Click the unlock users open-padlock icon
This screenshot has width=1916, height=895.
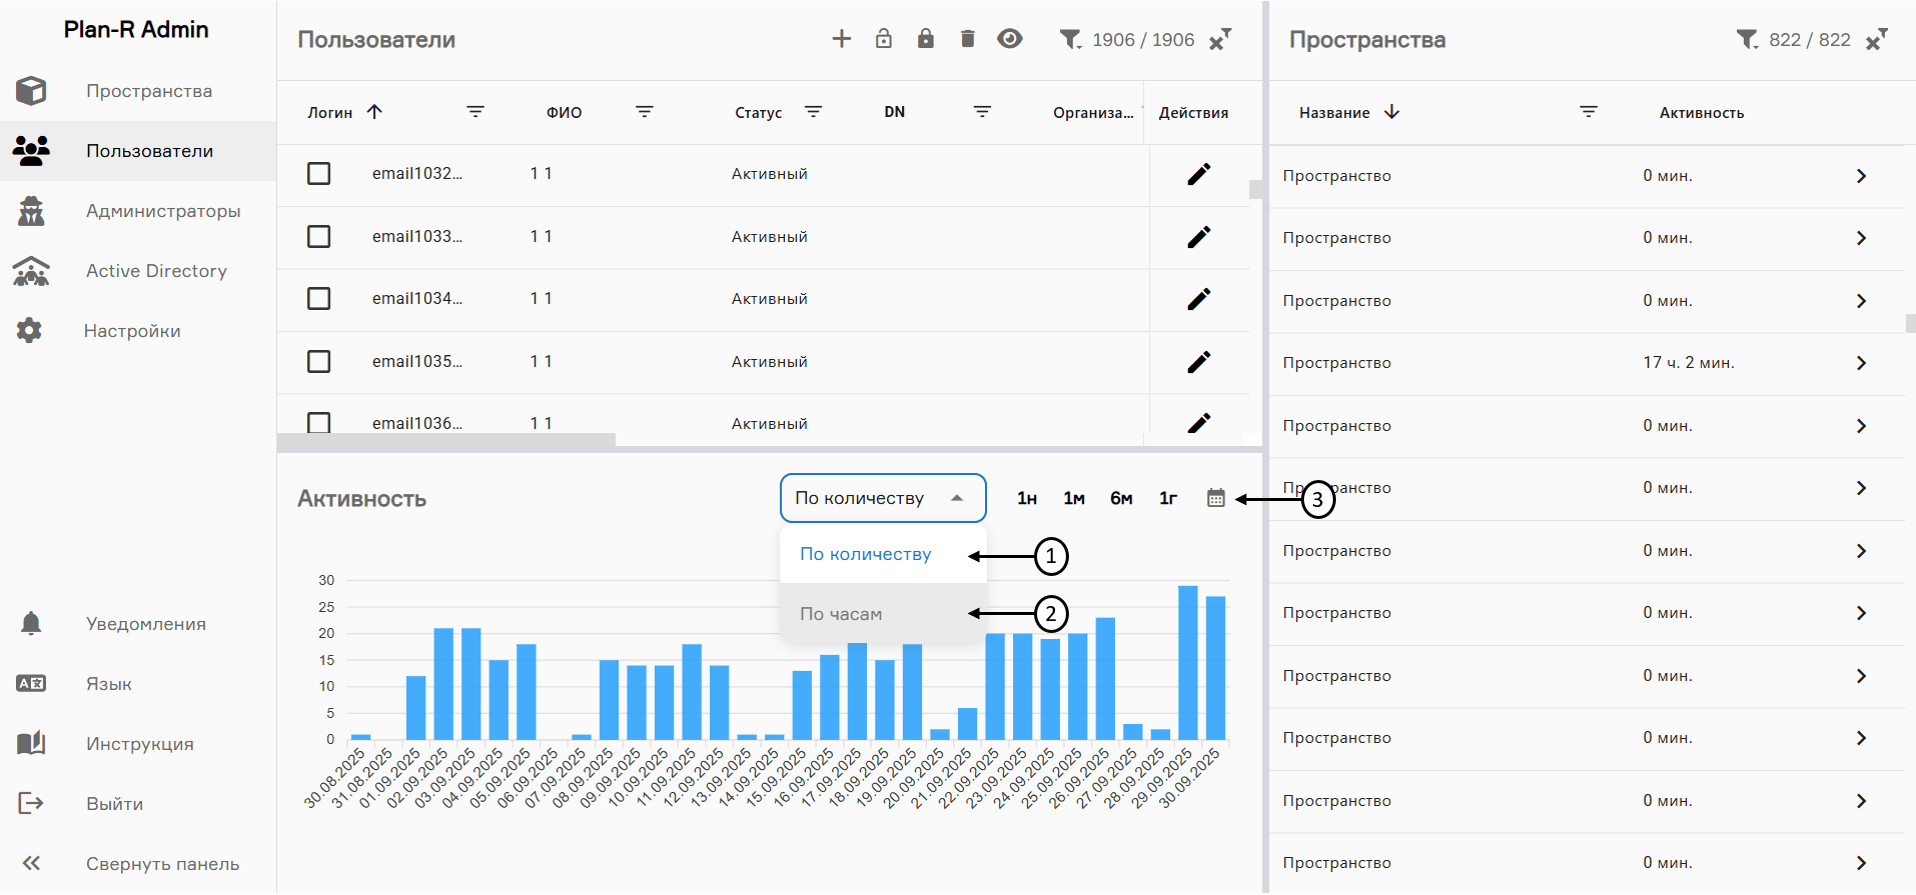[x=883, y=39]
